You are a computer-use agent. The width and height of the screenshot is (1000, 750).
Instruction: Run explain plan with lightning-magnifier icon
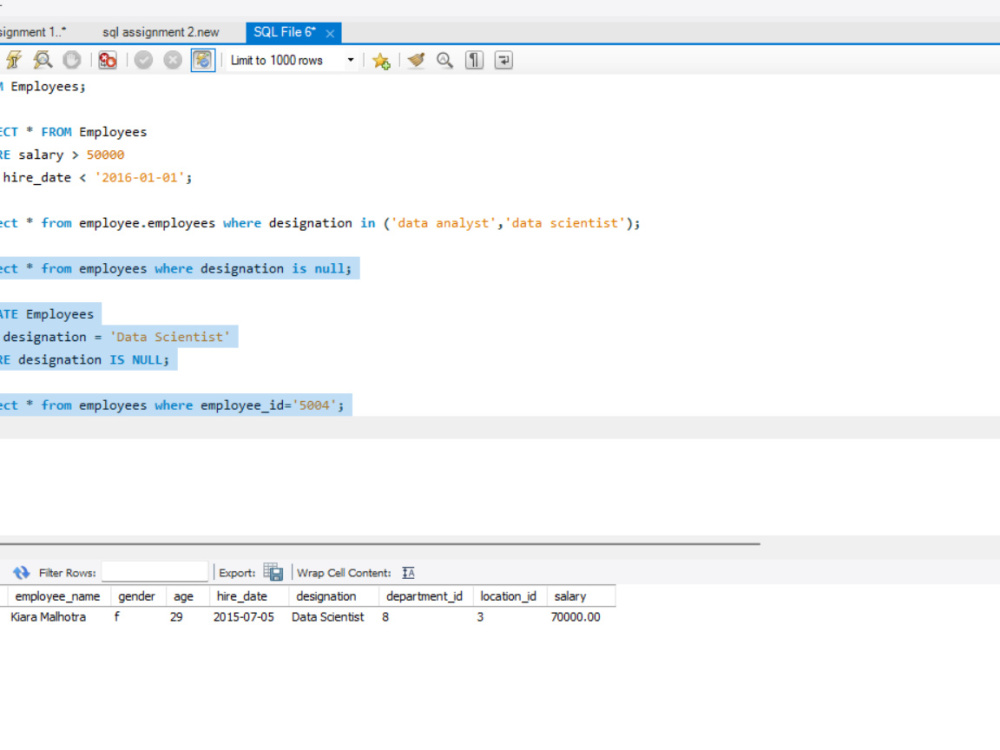click(x=43, y=60)
